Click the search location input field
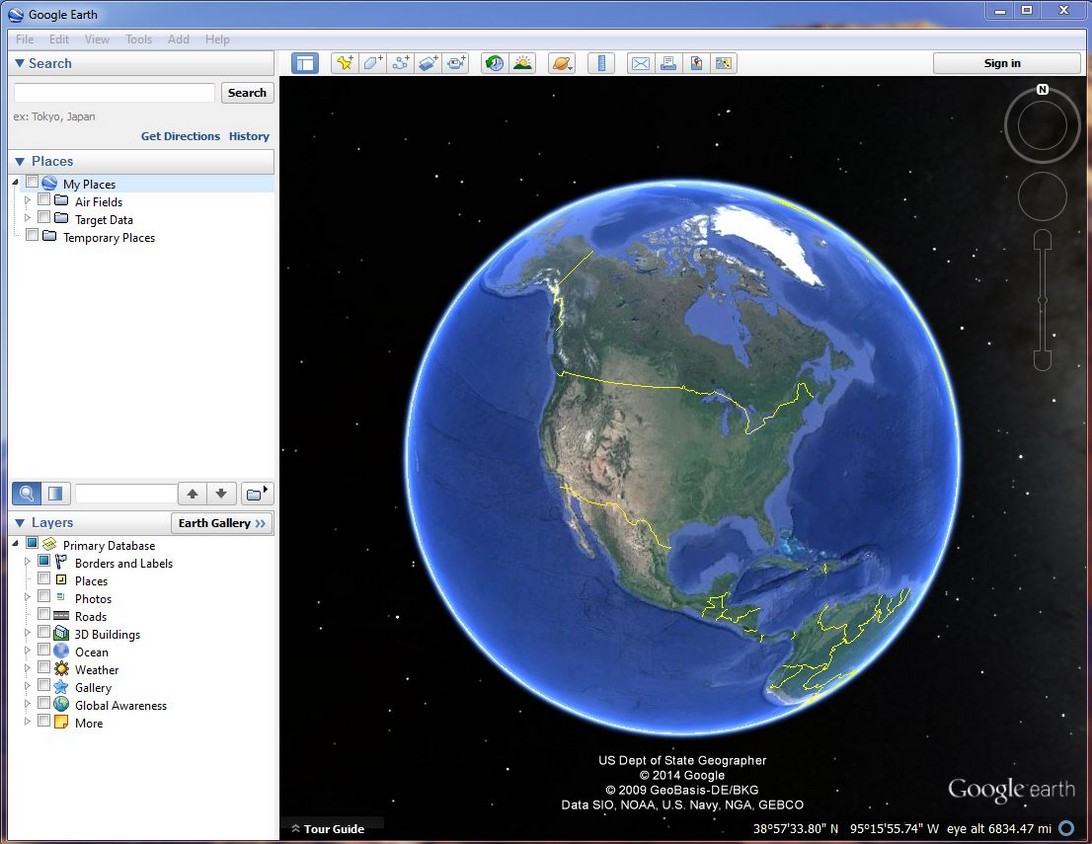The height and width of the screenshot is (844, 1092). pos(114,93)
